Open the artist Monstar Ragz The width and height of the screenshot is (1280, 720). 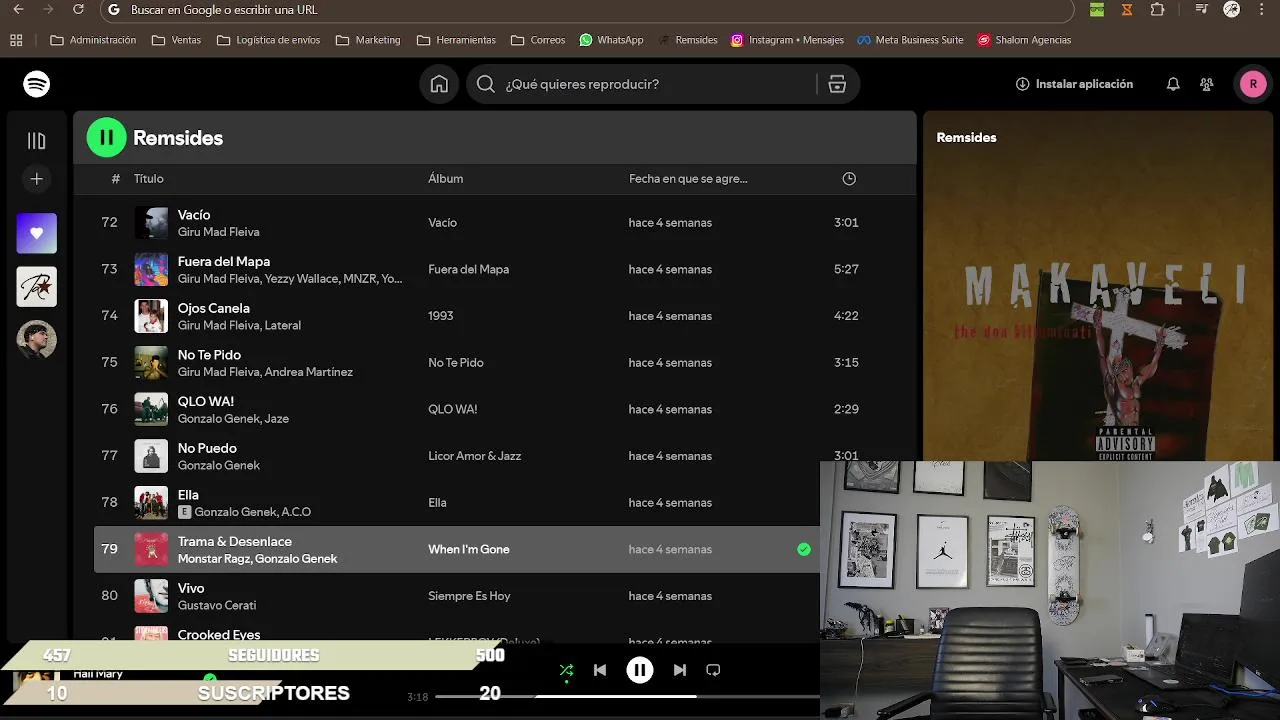coord(214,559)
